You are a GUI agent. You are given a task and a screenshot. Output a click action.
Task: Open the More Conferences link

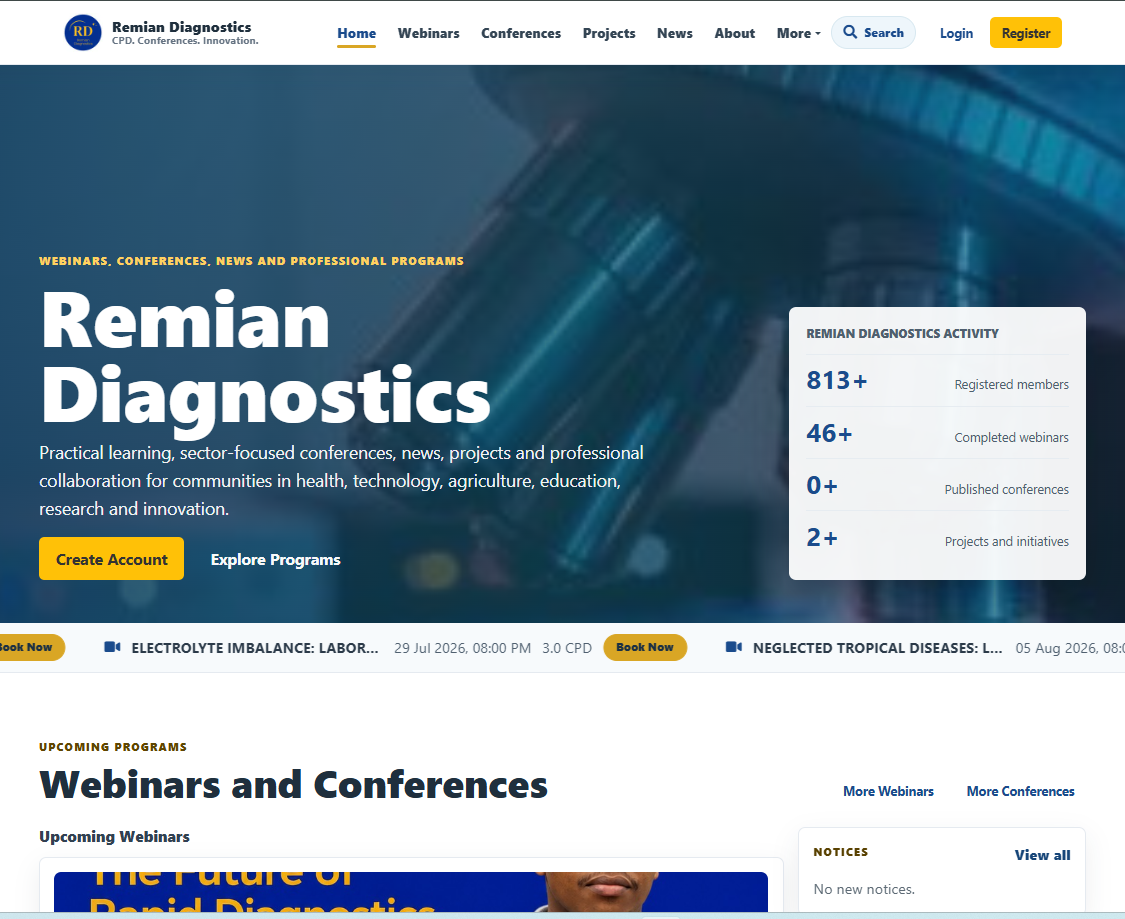click(x=1020, y=791)
